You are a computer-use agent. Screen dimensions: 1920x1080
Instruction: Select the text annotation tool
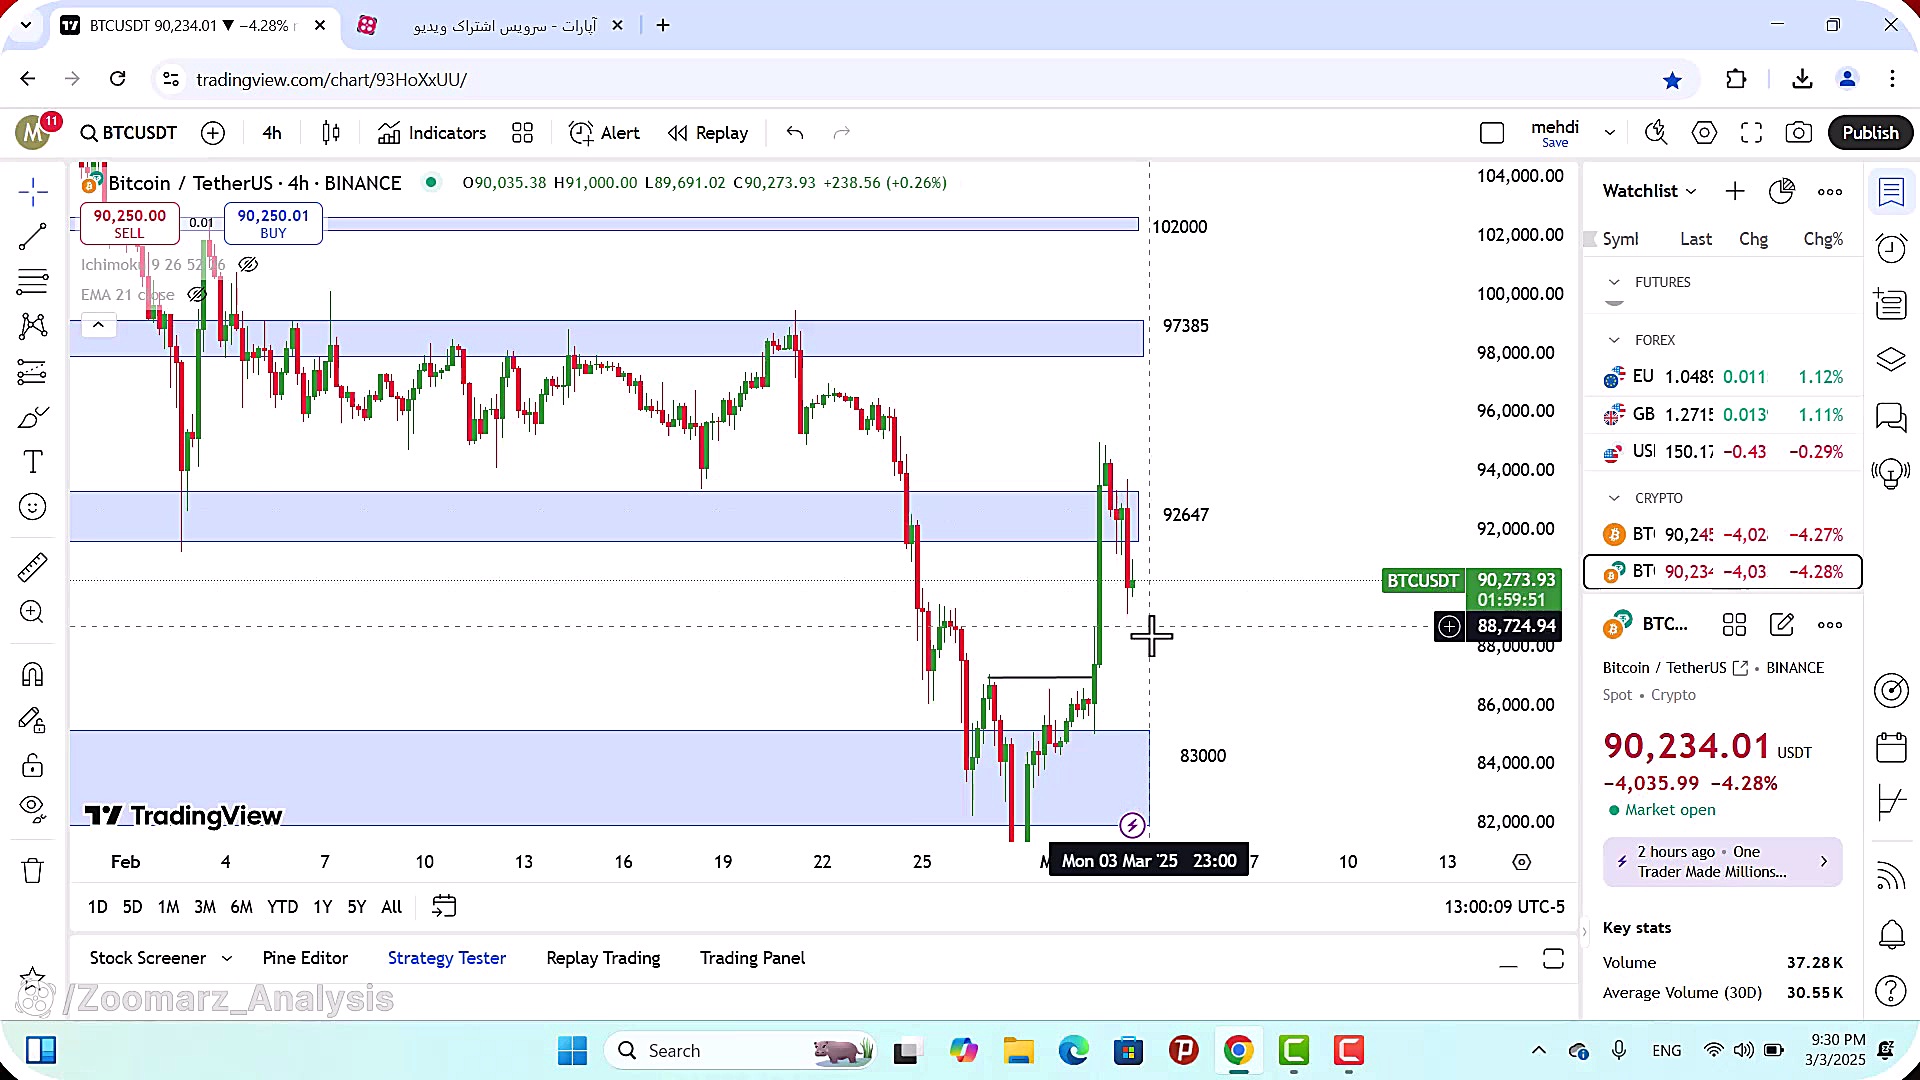32,462
